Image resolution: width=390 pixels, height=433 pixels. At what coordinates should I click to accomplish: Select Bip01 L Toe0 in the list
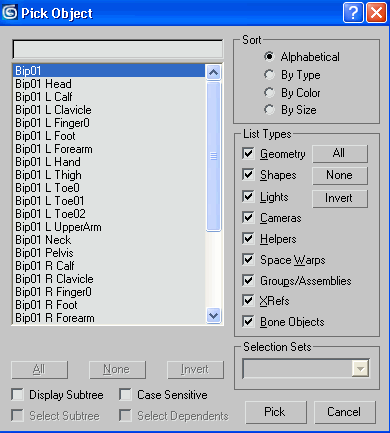109,188
